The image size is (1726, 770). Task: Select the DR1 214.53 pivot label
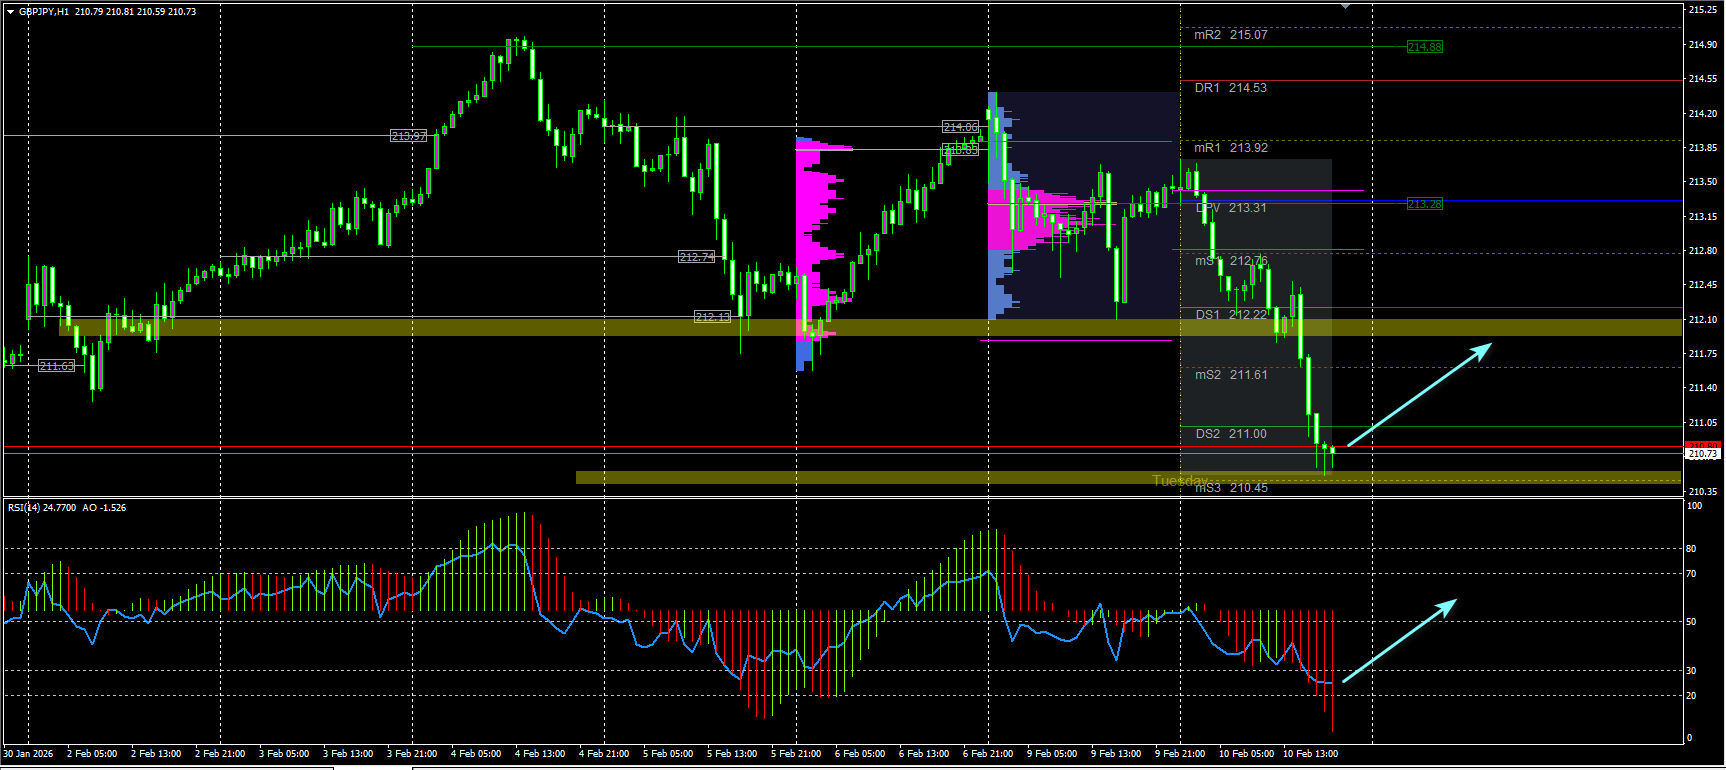tap(1231, 88)
